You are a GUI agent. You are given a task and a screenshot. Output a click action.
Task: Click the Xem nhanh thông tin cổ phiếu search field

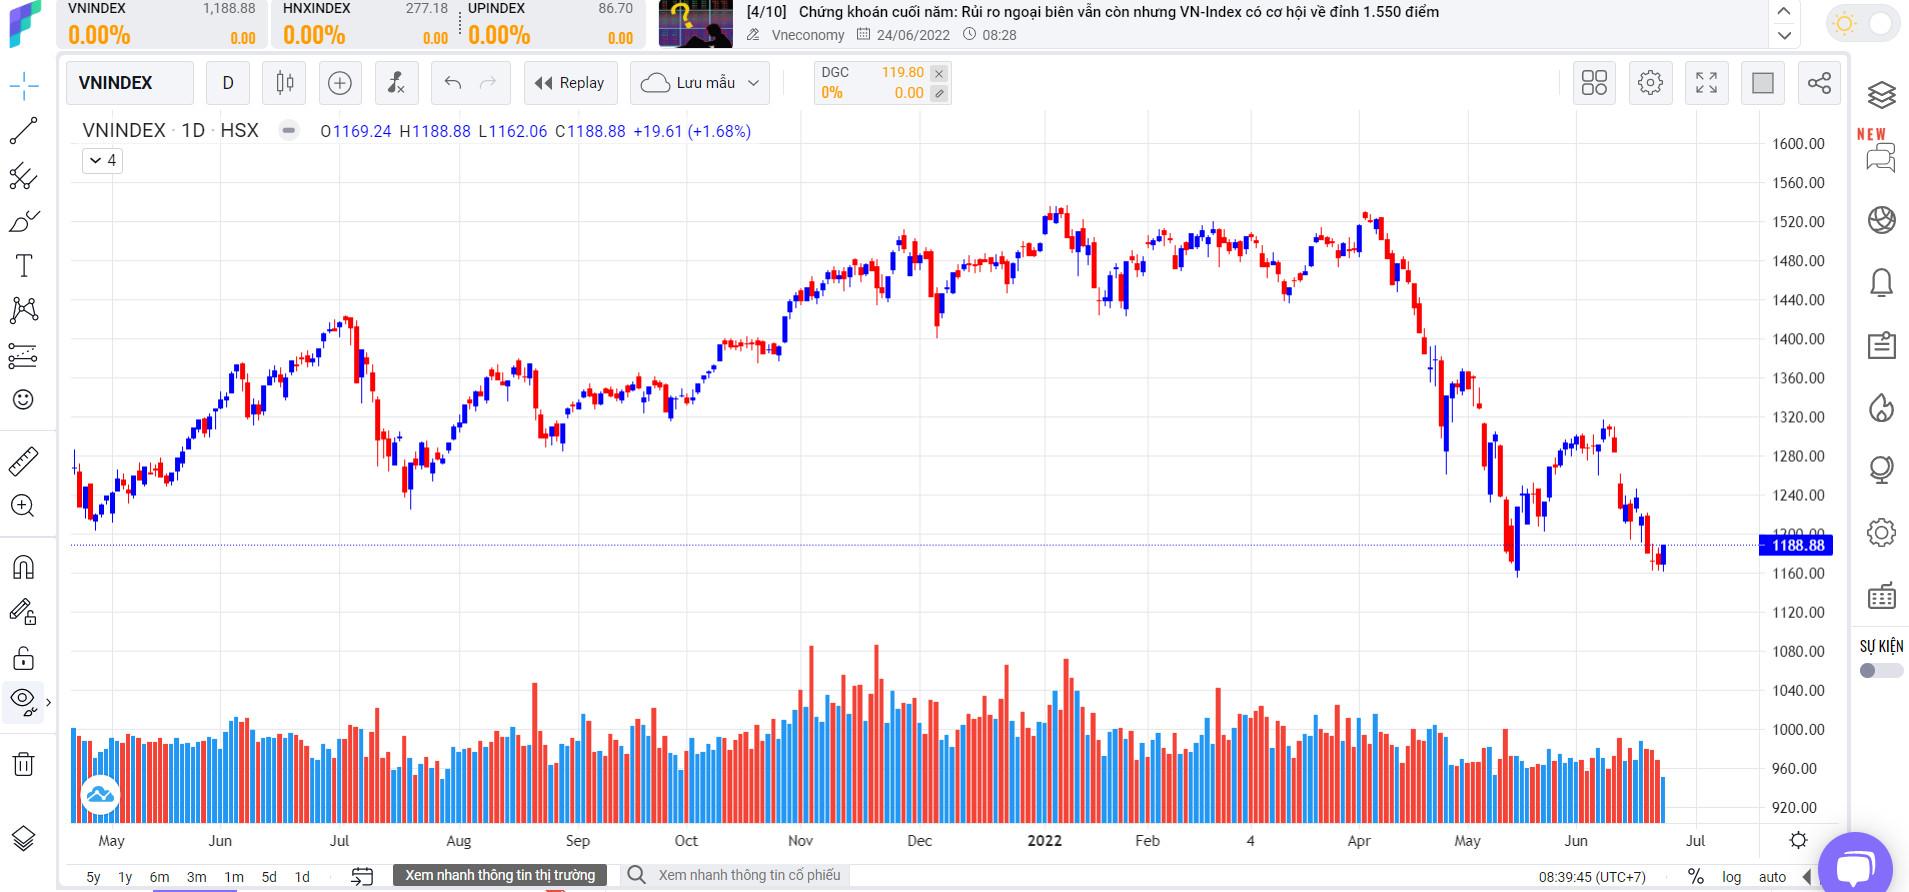point(749,875)
